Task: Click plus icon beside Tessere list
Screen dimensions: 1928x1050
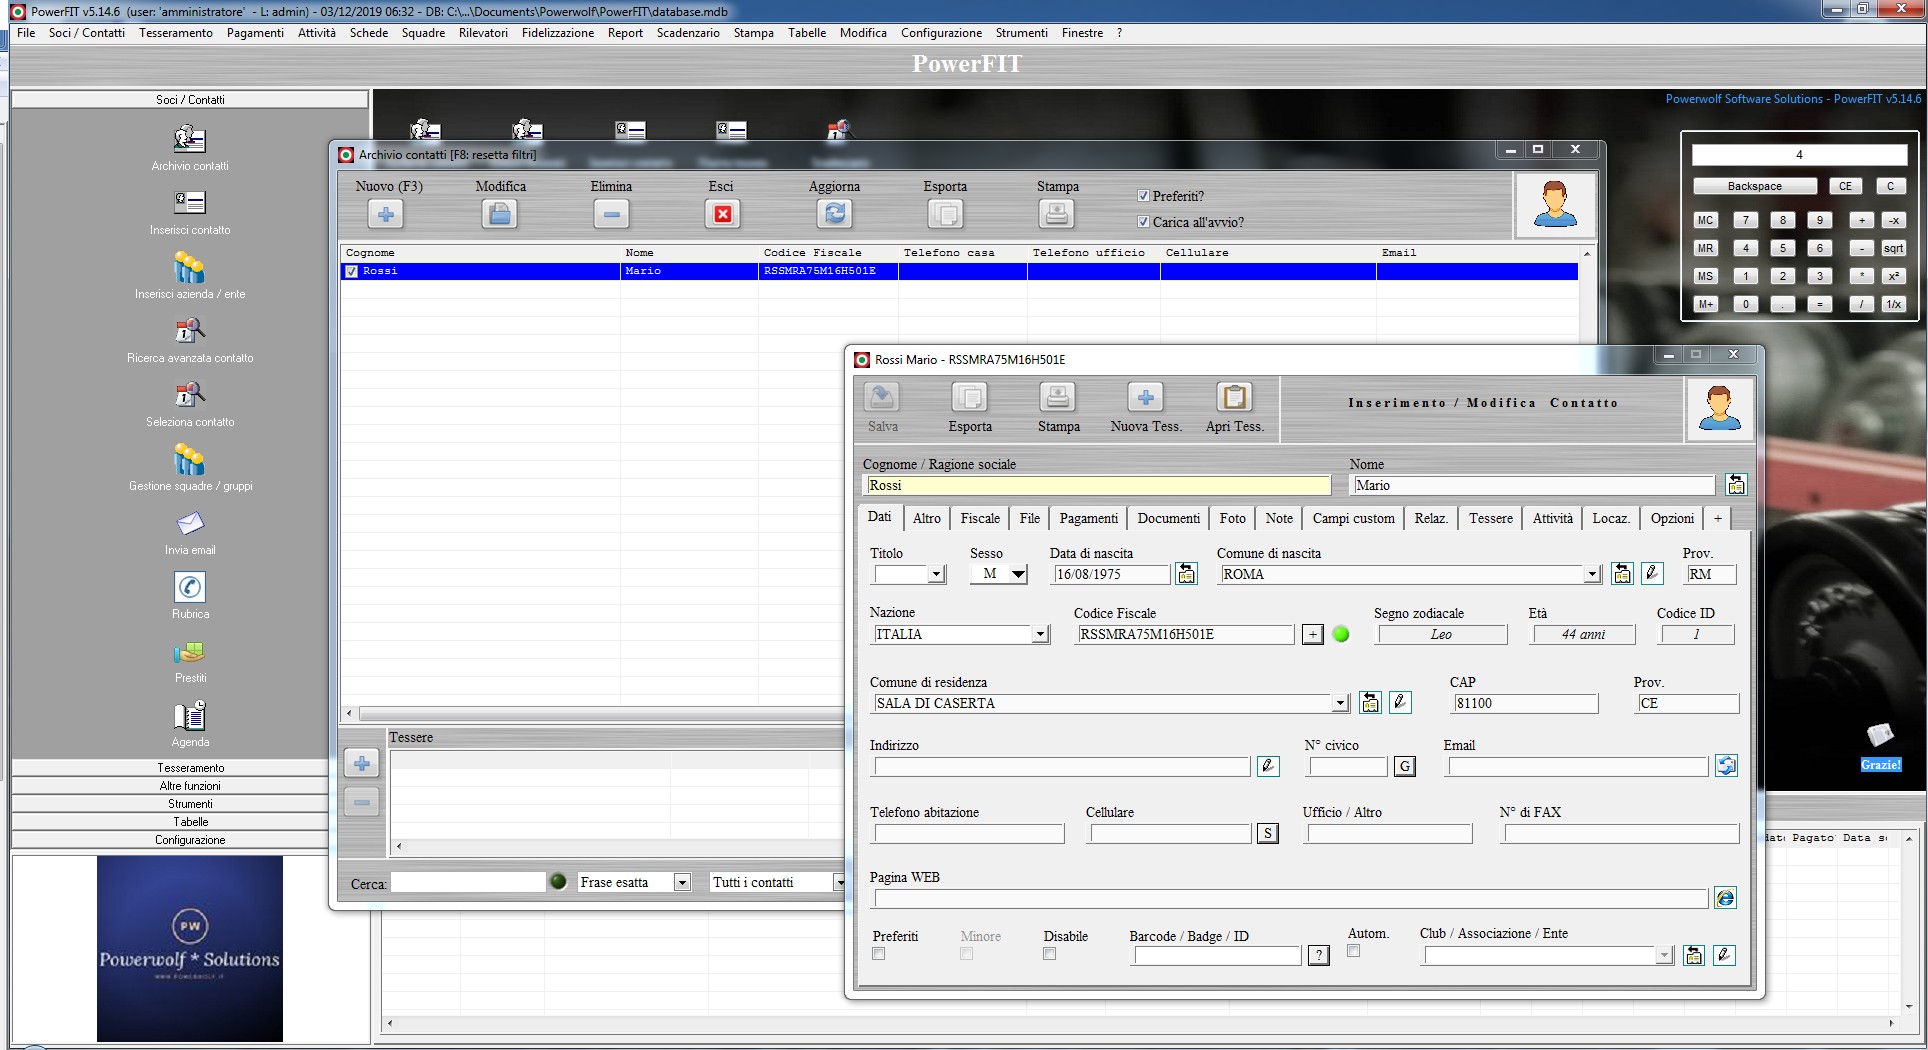Action: 362,764
